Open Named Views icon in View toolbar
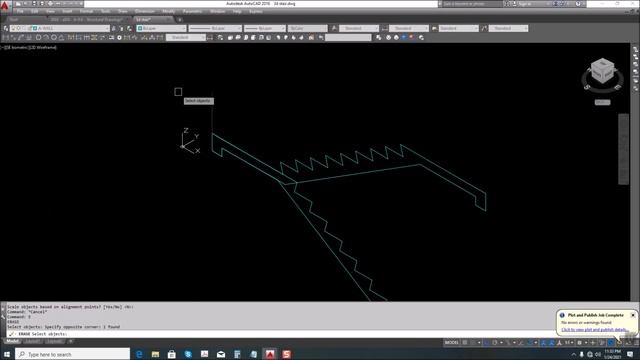640x360 pixels. [x=220, y=38]
